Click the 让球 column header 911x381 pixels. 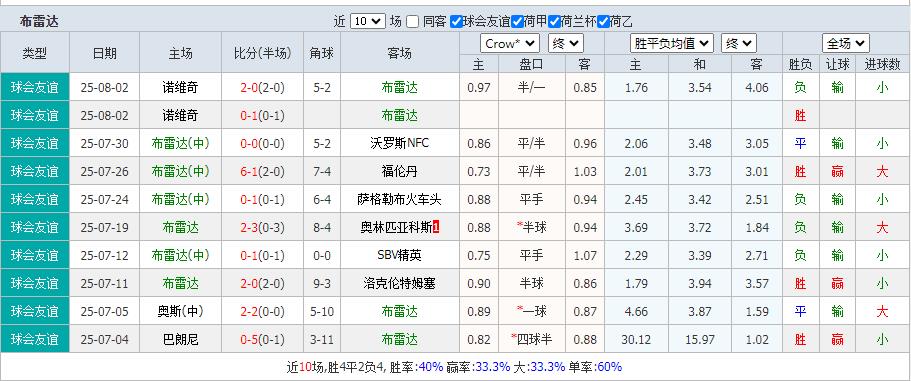(x=837, y=64)
